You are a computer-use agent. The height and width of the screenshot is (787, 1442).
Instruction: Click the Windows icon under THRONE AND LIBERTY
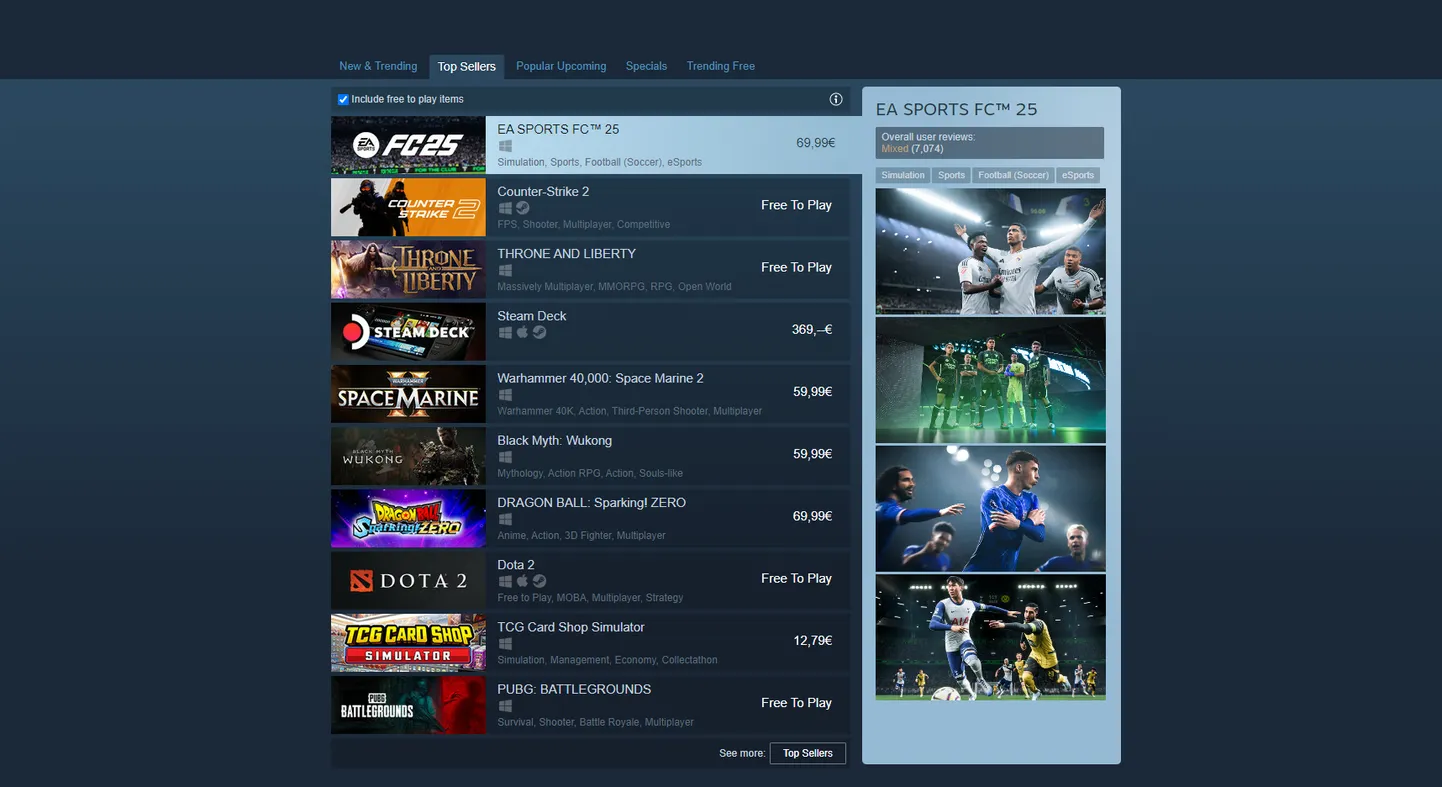505,270
